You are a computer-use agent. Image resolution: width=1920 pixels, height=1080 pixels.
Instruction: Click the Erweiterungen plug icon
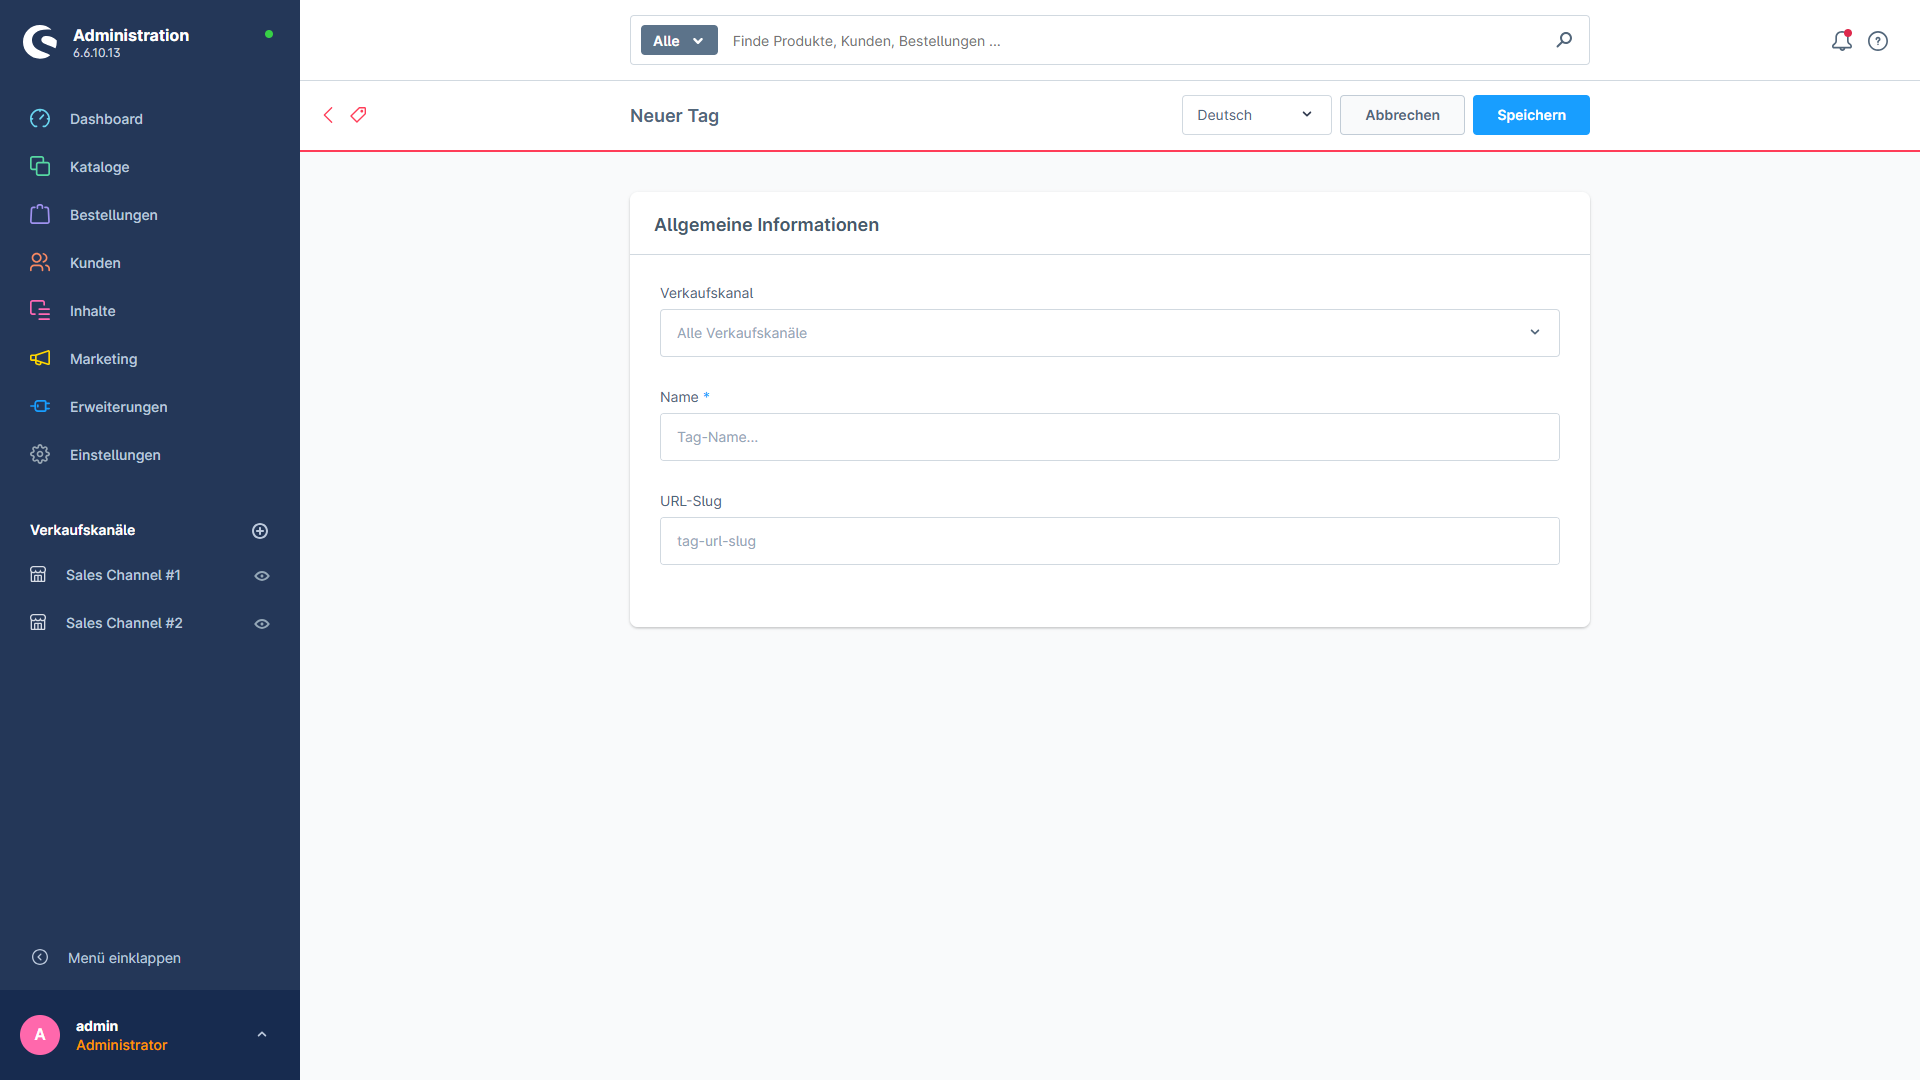[40, 407]
